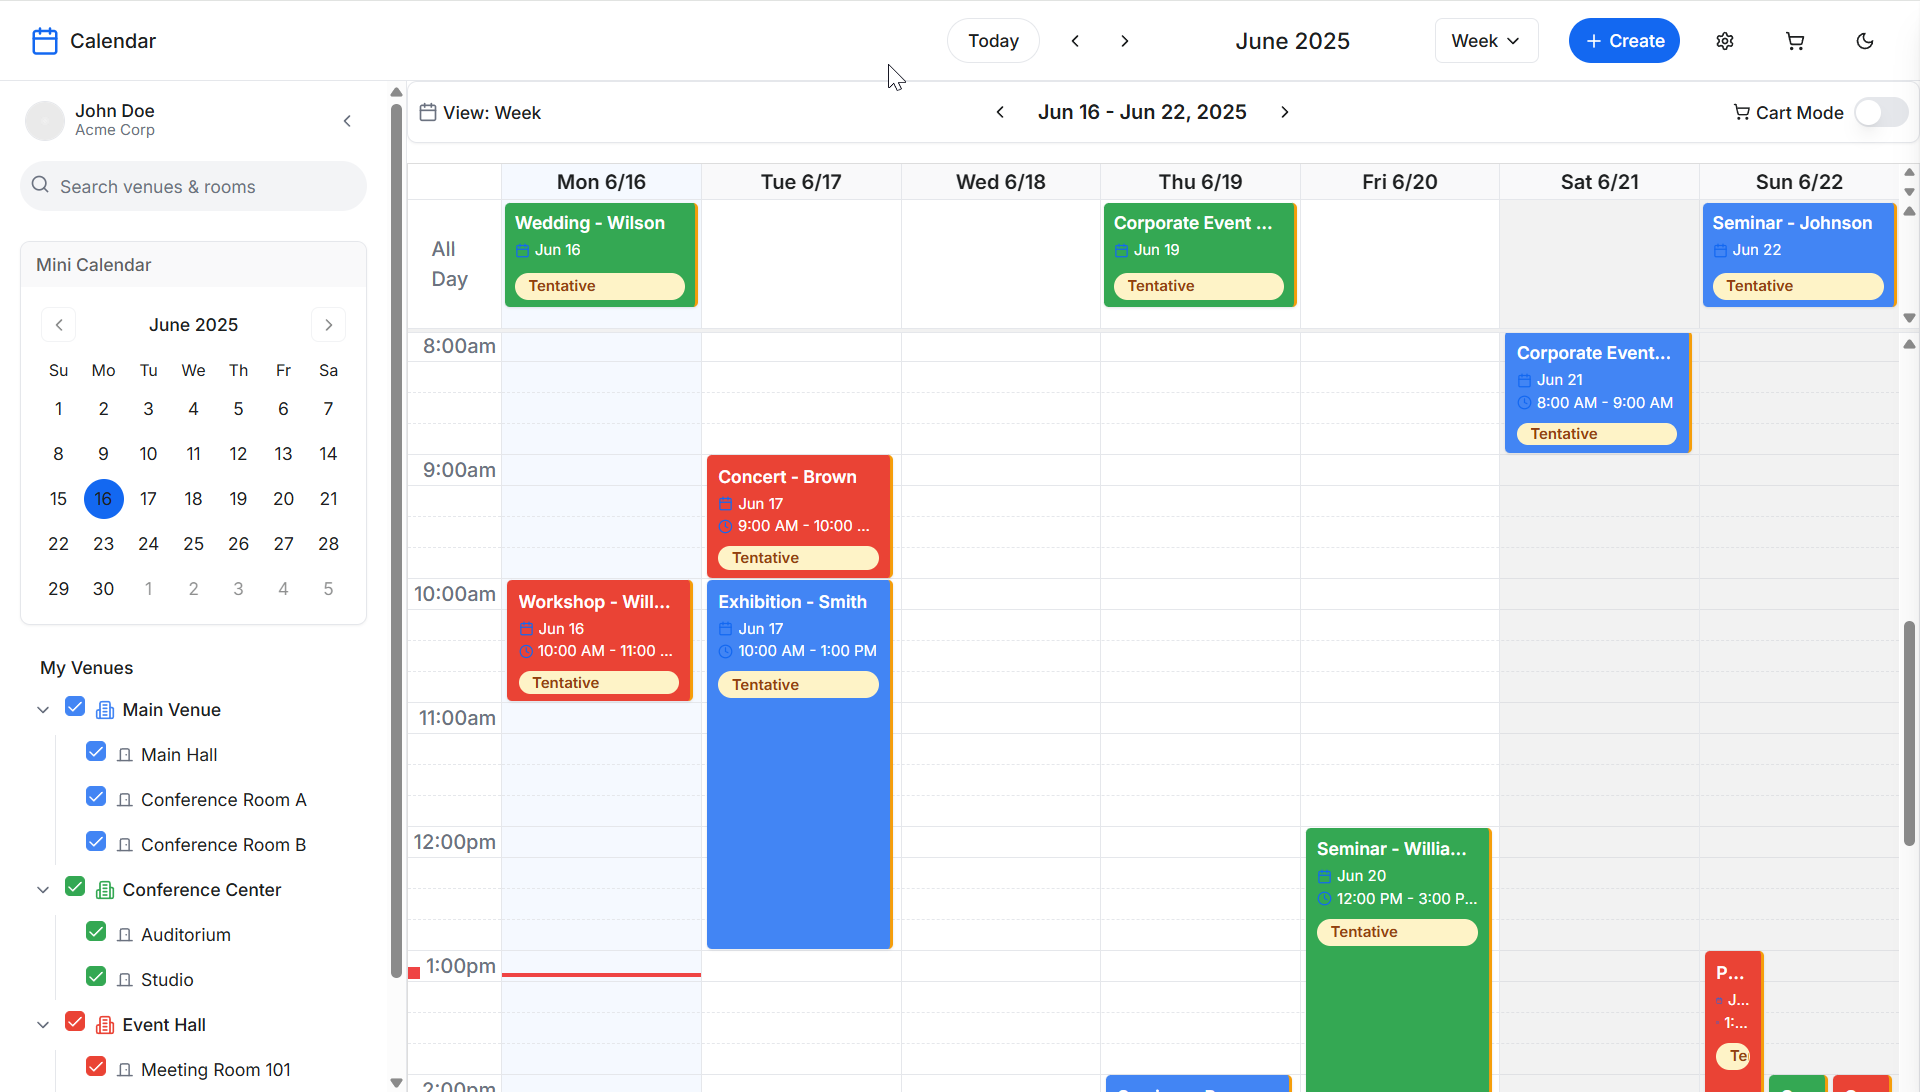Screen dimensions: 1920x1092
Task: Go to next week beside Jun 22 range
Action: [x=1285, y=112]
